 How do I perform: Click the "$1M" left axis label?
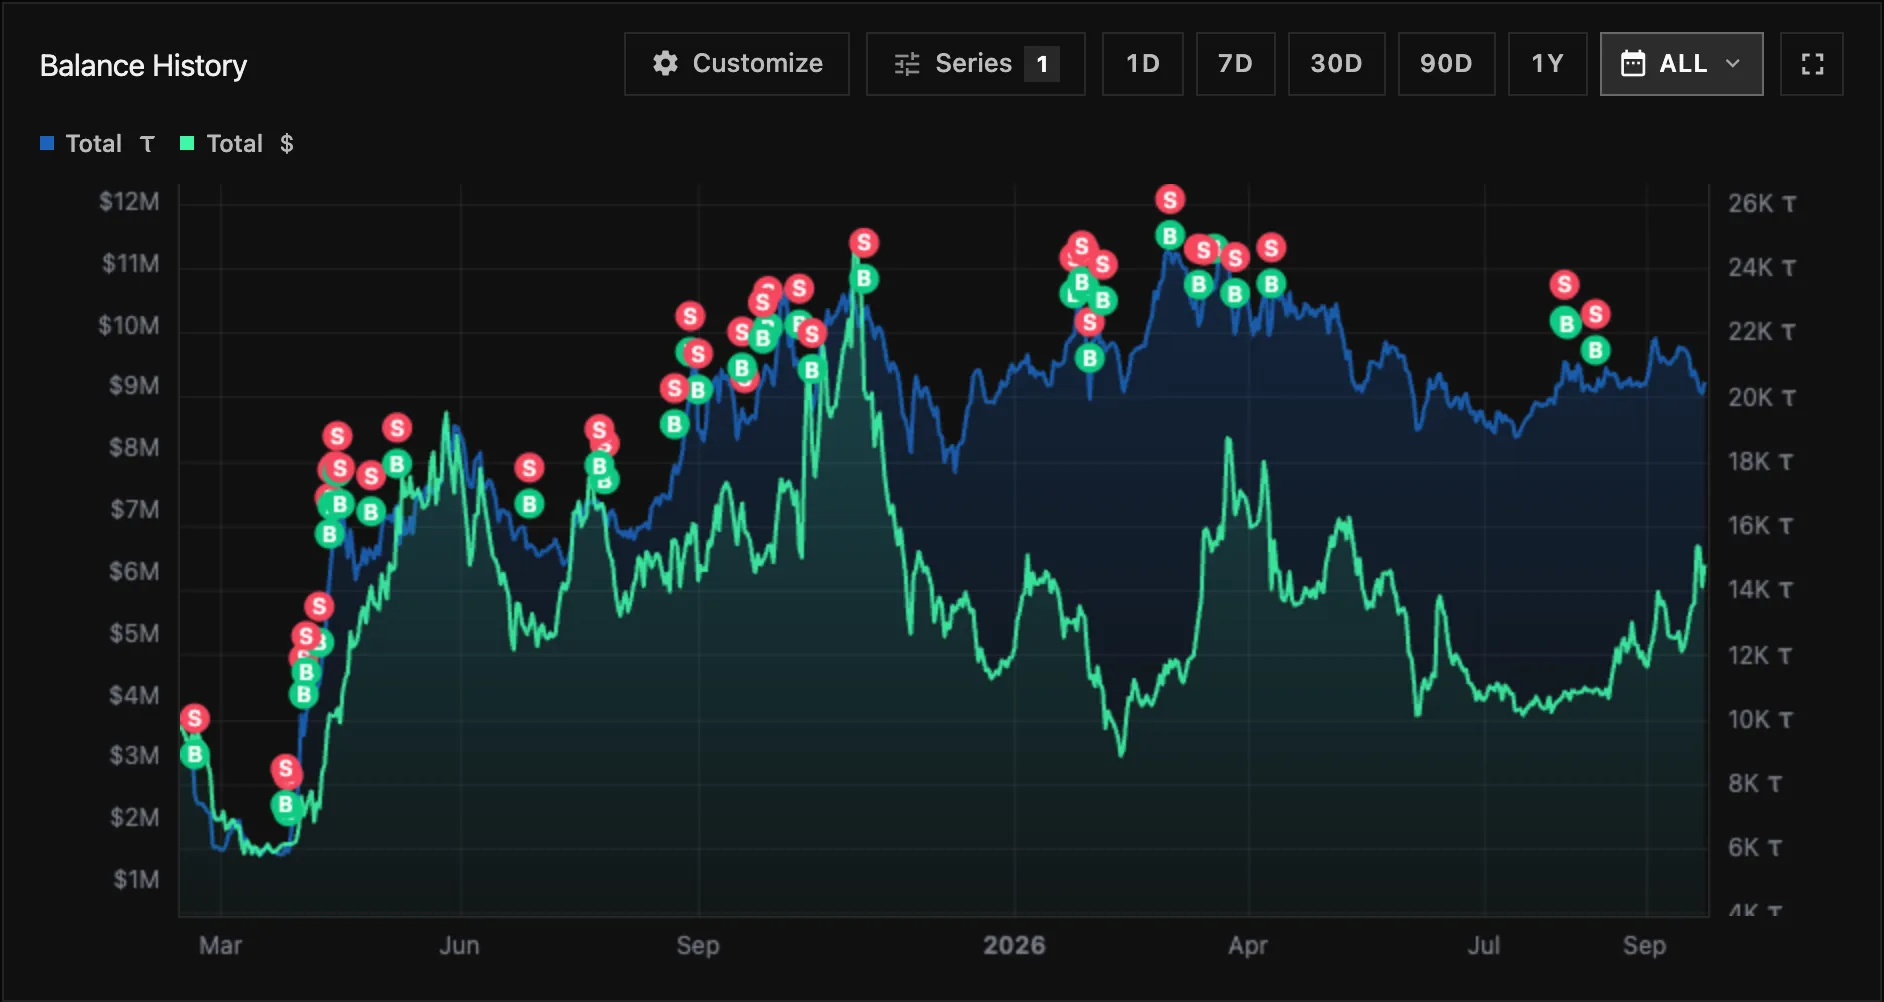click(x=136, y=880)
